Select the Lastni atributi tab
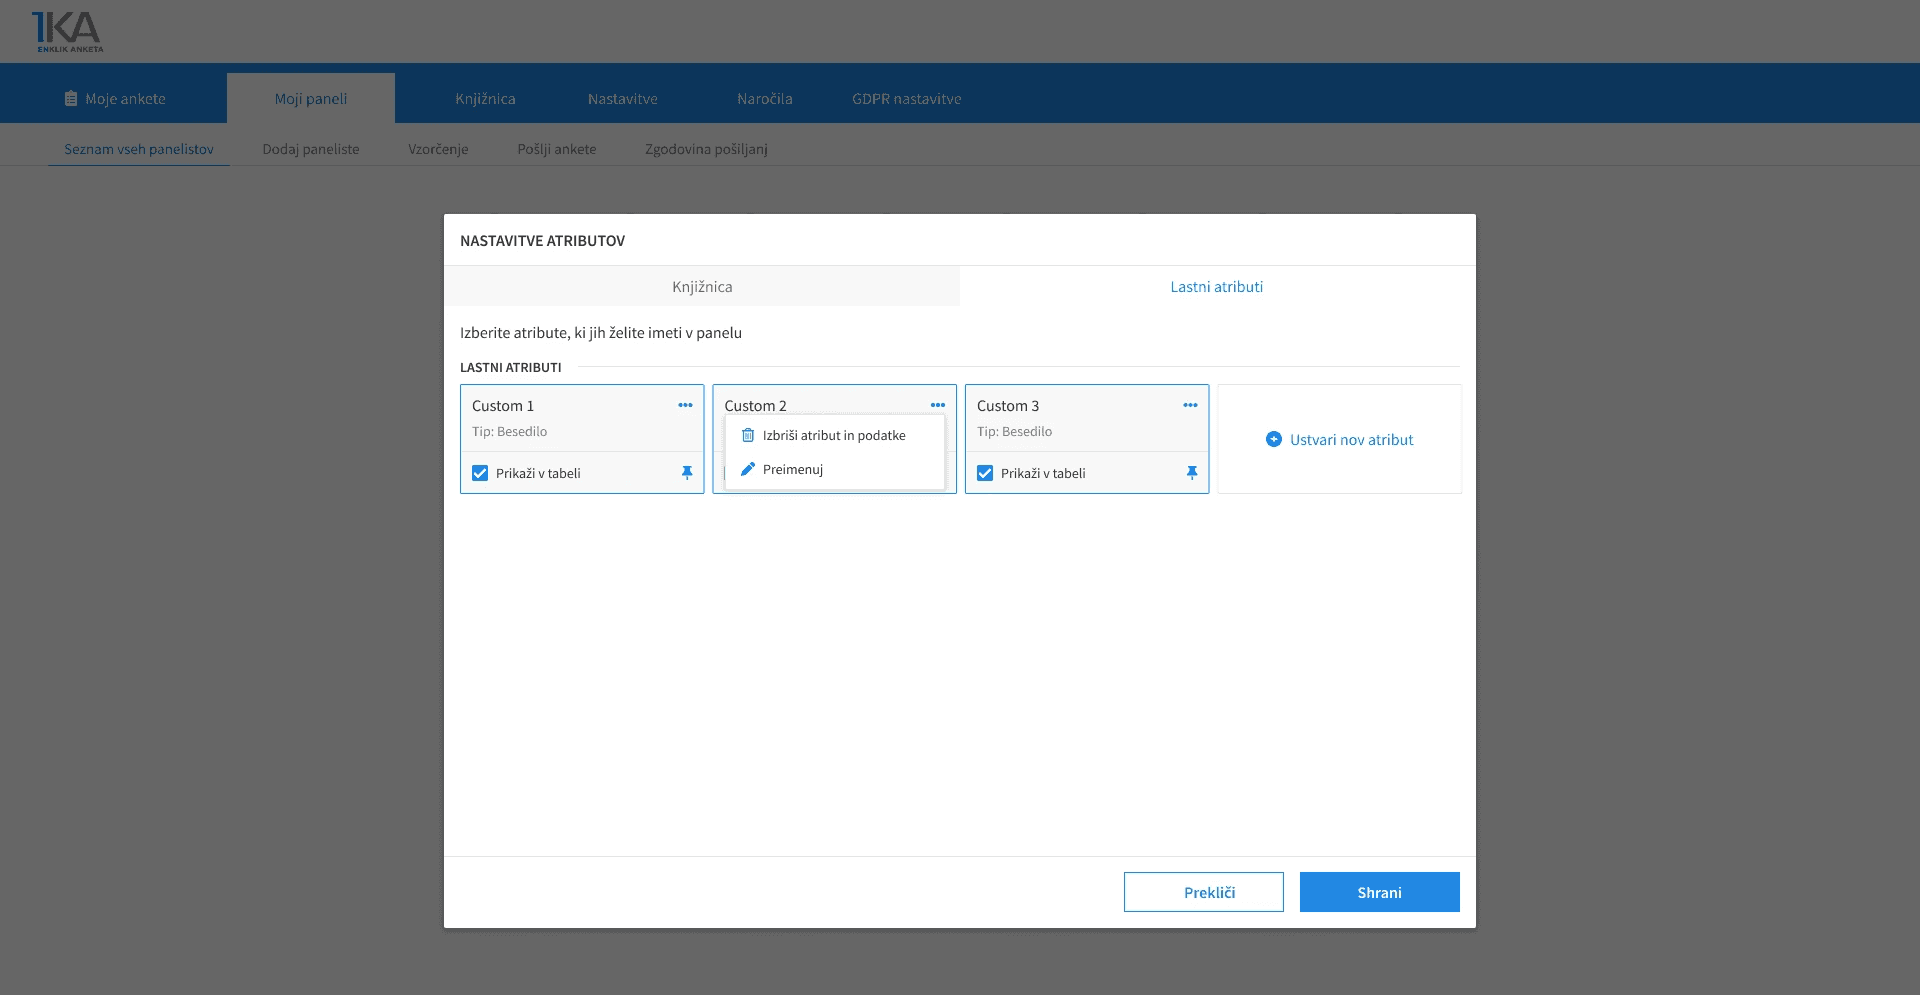The image size is (1920, 995). (1217, 286)
